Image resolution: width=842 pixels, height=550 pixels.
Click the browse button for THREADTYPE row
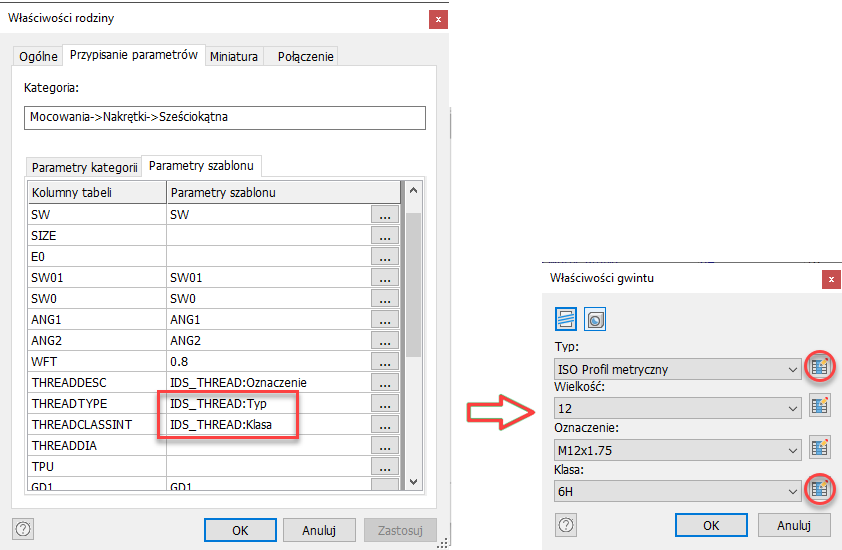pyautogui.click(x=385, y=403)
